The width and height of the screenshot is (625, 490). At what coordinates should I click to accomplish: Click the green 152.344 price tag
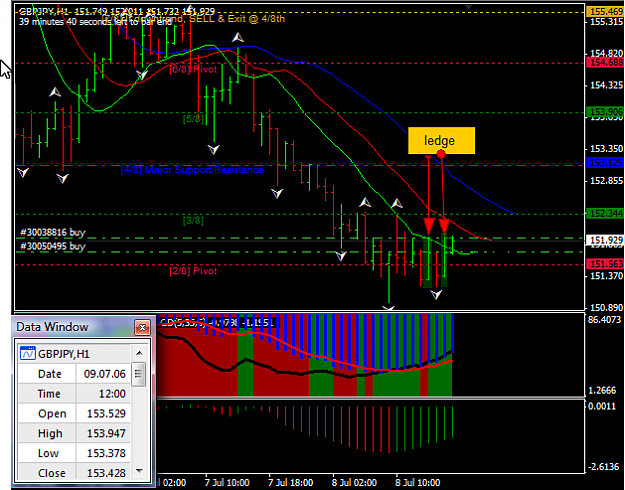coord(606,214)
